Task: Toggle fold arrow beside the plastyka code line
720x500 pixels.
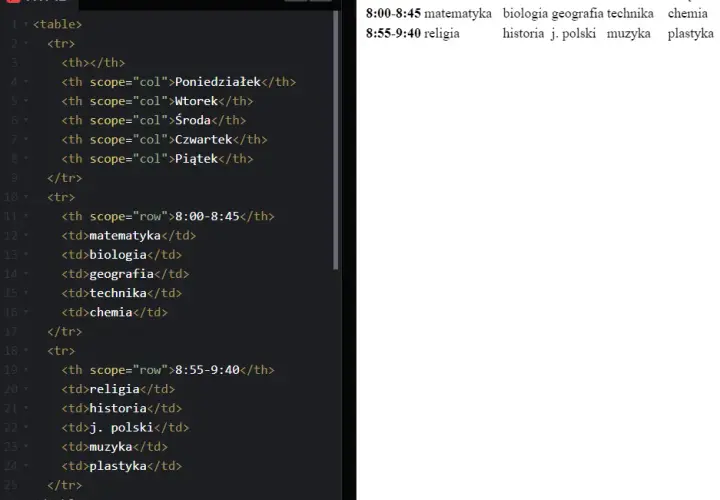Action: coord(26,466)
